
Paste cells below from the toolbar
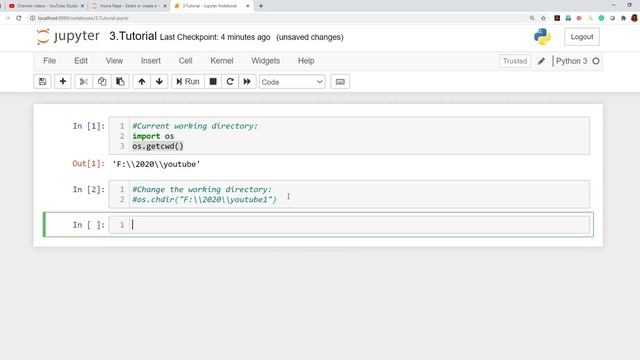[120, 82]
